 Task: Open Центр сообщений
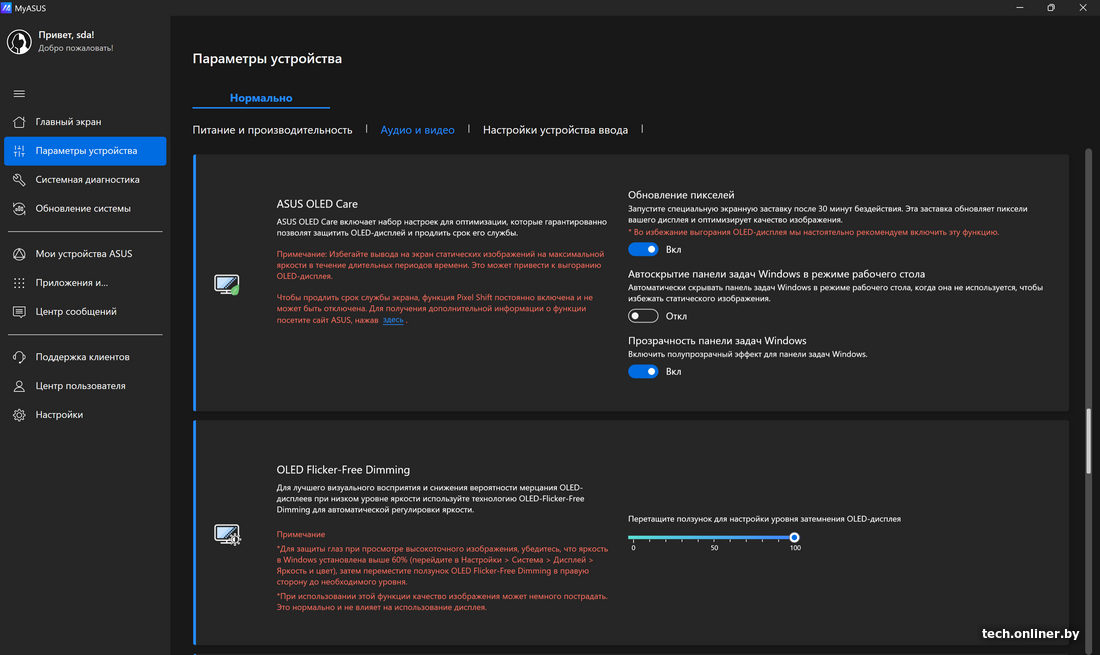[x=85, y=311]
